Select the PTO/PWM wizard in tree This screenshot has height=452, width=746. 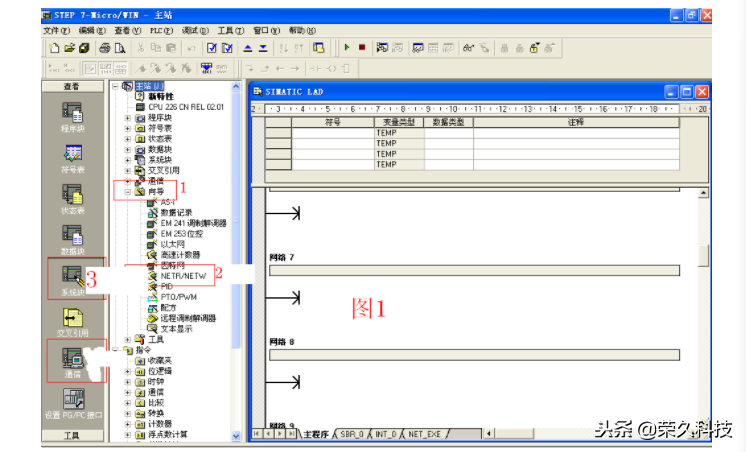pyautogui.click(x=178, y=297)
